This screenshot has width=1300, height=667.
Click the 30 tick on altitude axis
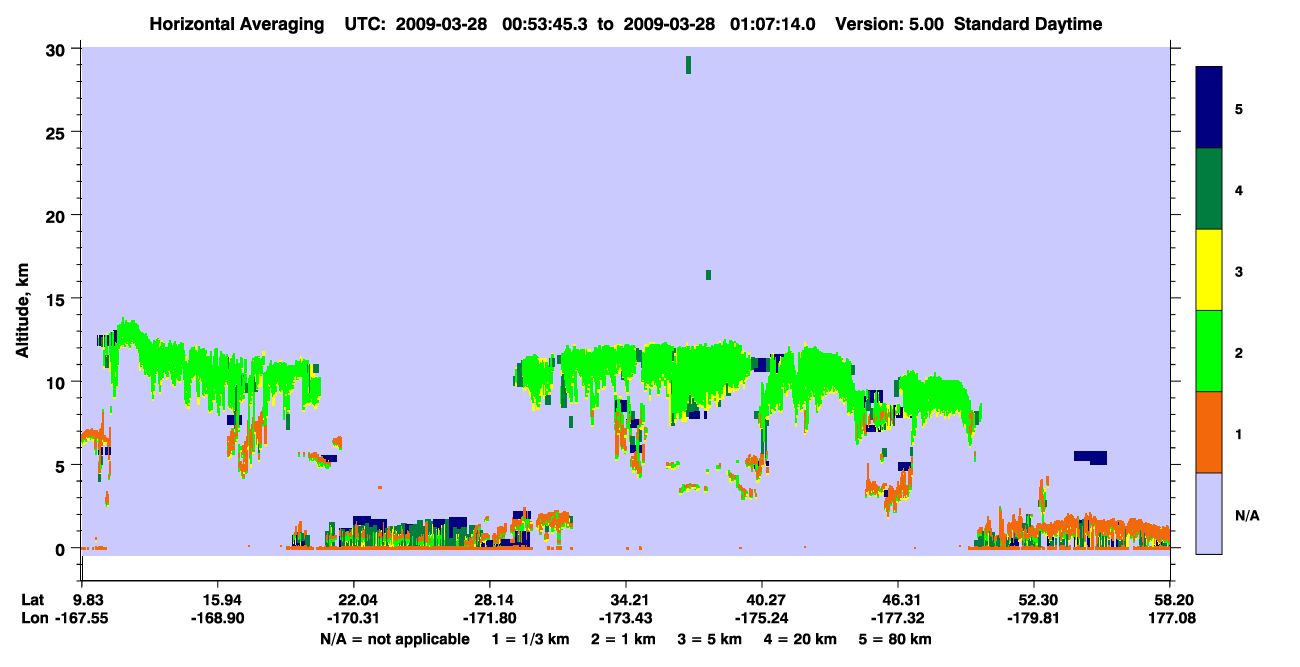tap(58, 49)
